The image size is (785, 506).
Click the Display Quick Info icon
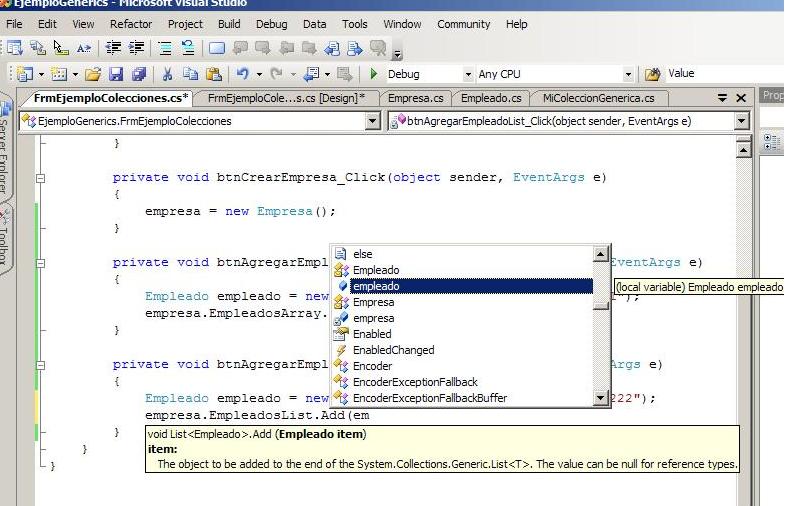[61, 48]
